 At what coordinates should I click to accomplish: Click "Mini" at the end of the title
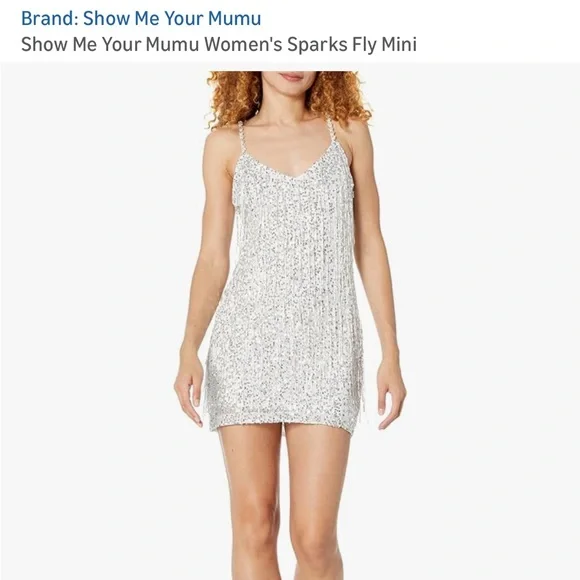[399, 44]
